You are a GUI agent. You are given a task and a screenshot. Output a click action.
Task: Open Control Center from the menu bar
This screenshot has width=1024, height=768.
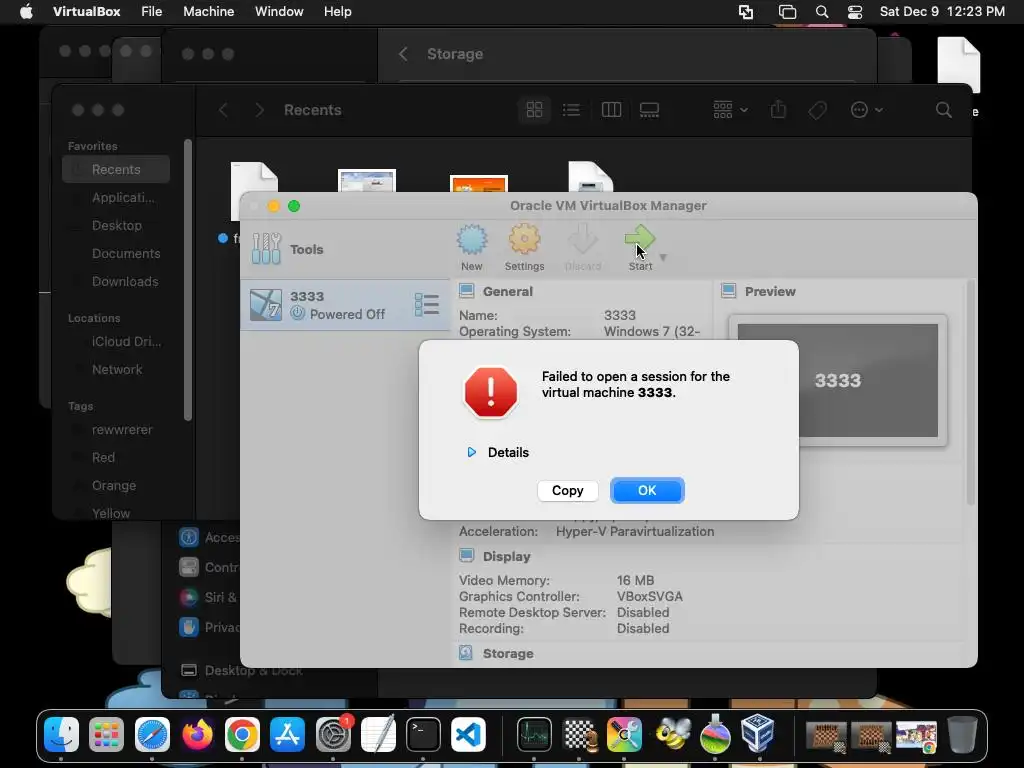855,12
